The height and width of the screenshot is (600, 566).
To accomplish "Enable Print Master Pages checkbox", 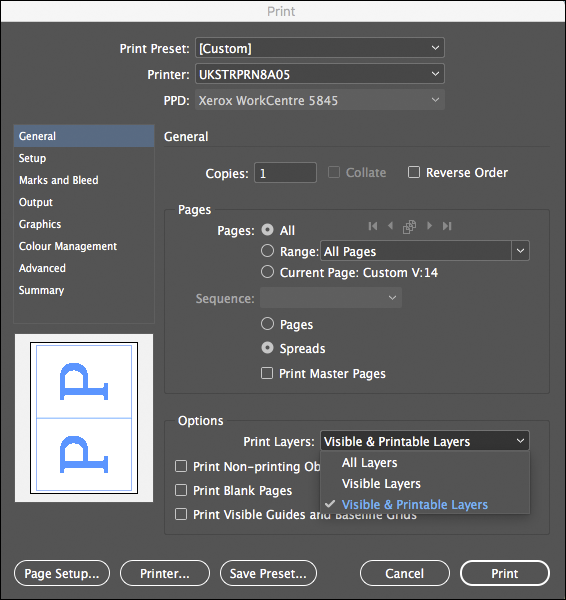I will click(x=267, y=373).
